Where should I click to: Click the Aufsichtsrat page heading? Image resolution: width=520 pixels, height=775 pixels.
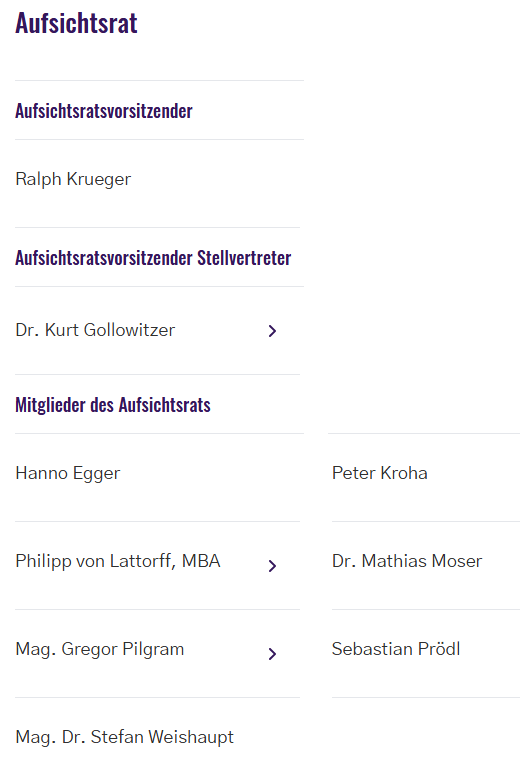(76, 23)
